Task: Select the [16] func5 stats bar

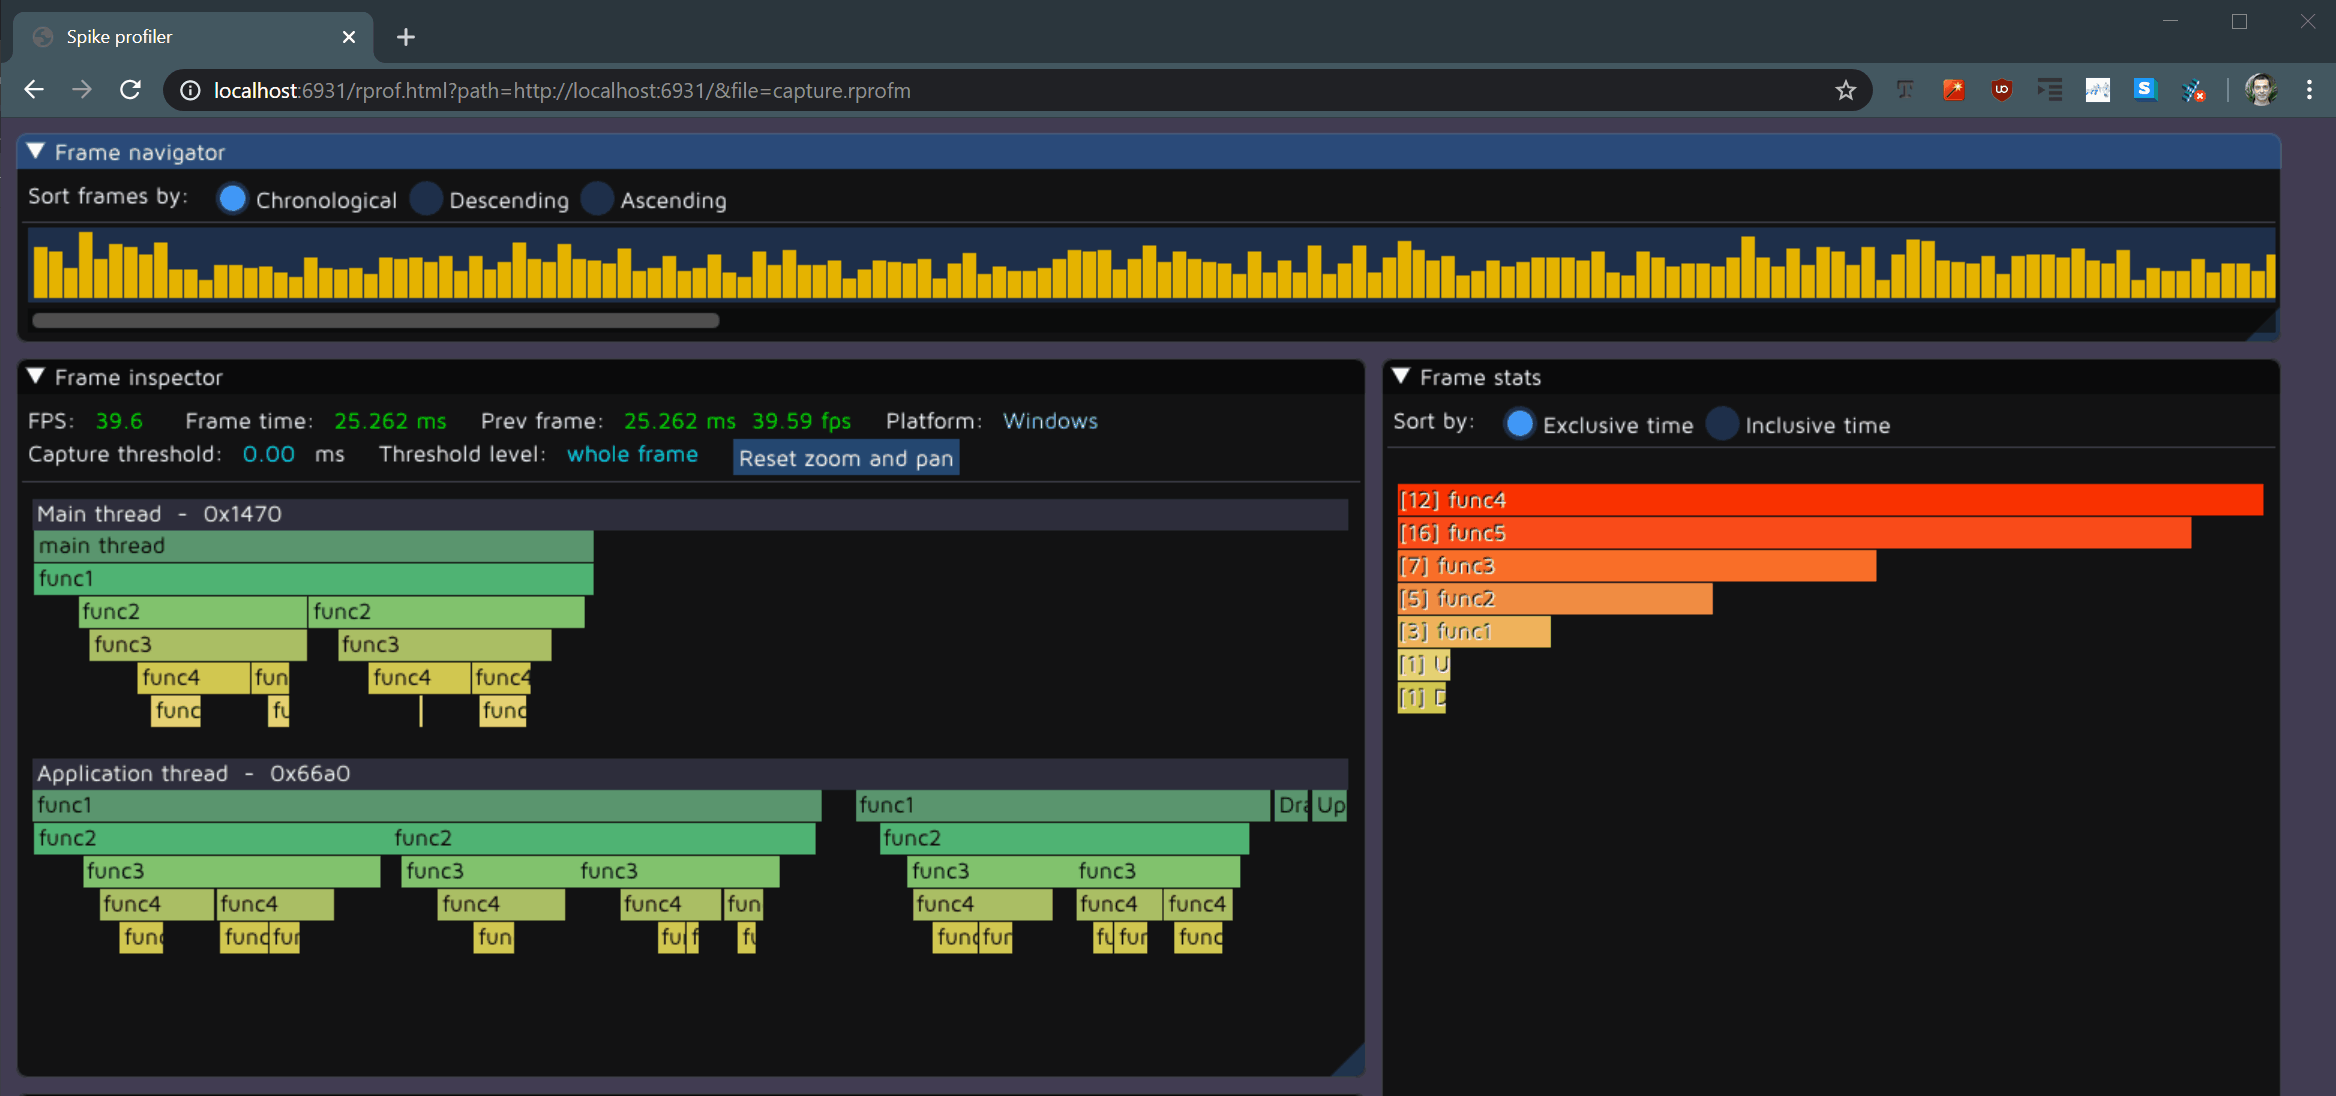Action: click(1794, 533)
